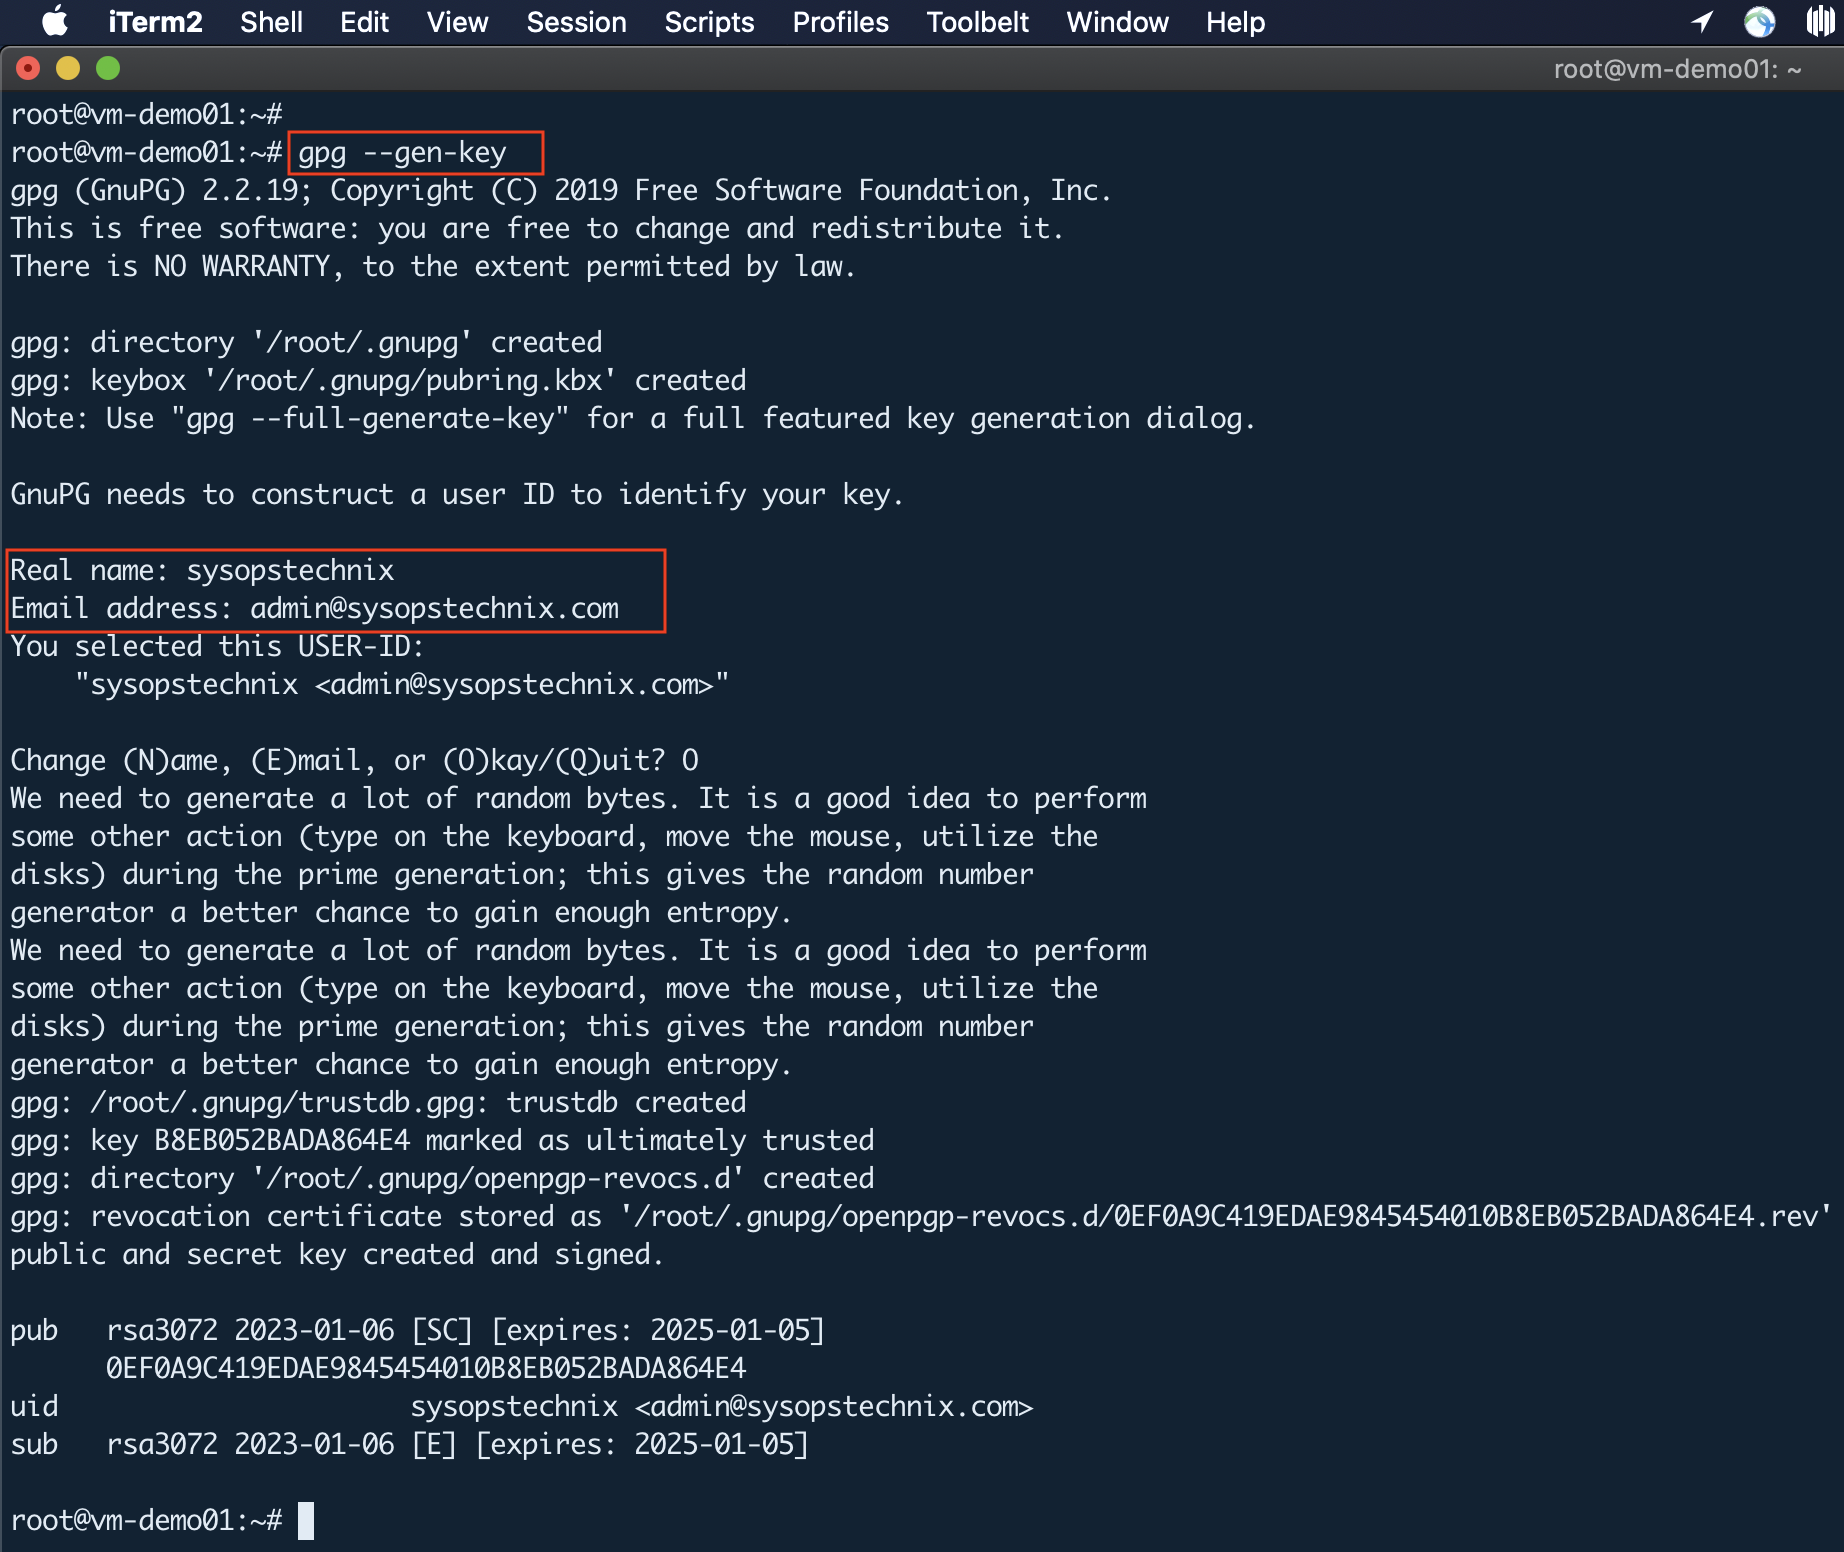Click the 'uid sysopstechnix' line

tap(521, 1407)
